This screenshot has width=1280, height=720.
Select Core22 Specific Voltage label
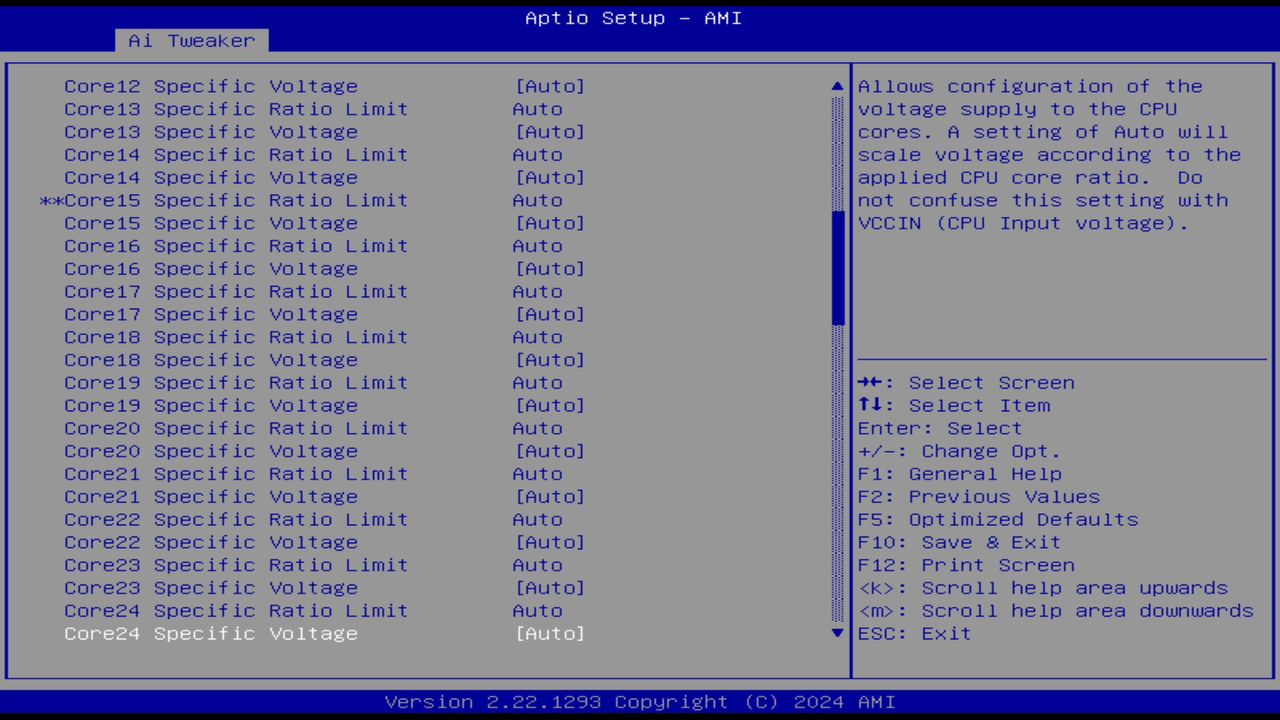(x=211, y=543)
